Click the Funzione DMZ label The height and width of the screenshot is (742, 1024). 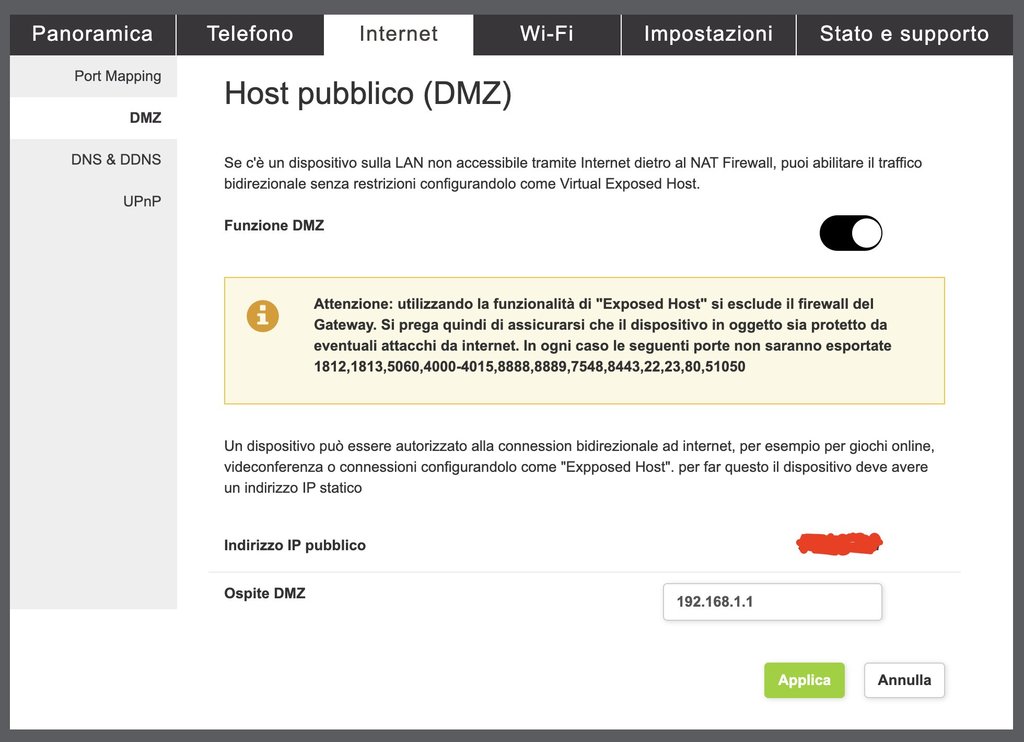pyautogui.click(x=274, y=225)
